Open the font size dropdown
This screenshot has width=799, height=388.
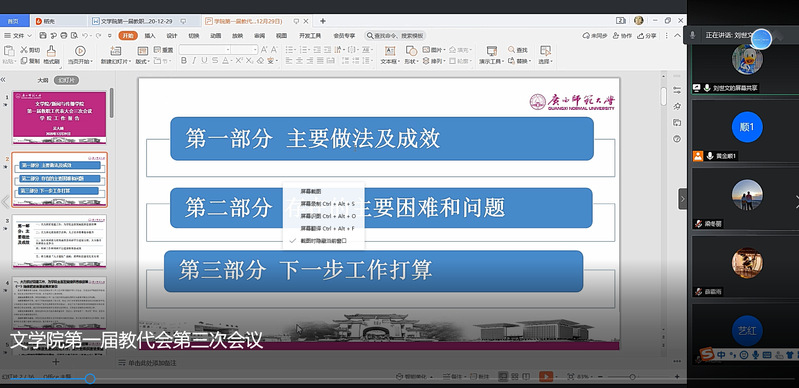click(x=255, y=49)
